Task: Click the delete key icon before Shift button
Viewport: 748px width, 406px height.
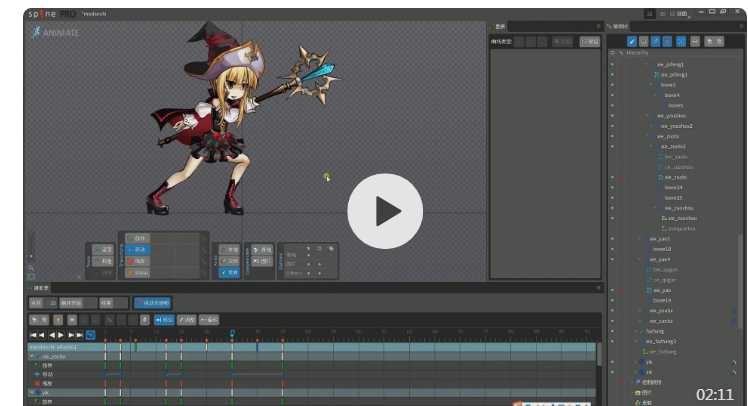Action: (x=145, y=320)
